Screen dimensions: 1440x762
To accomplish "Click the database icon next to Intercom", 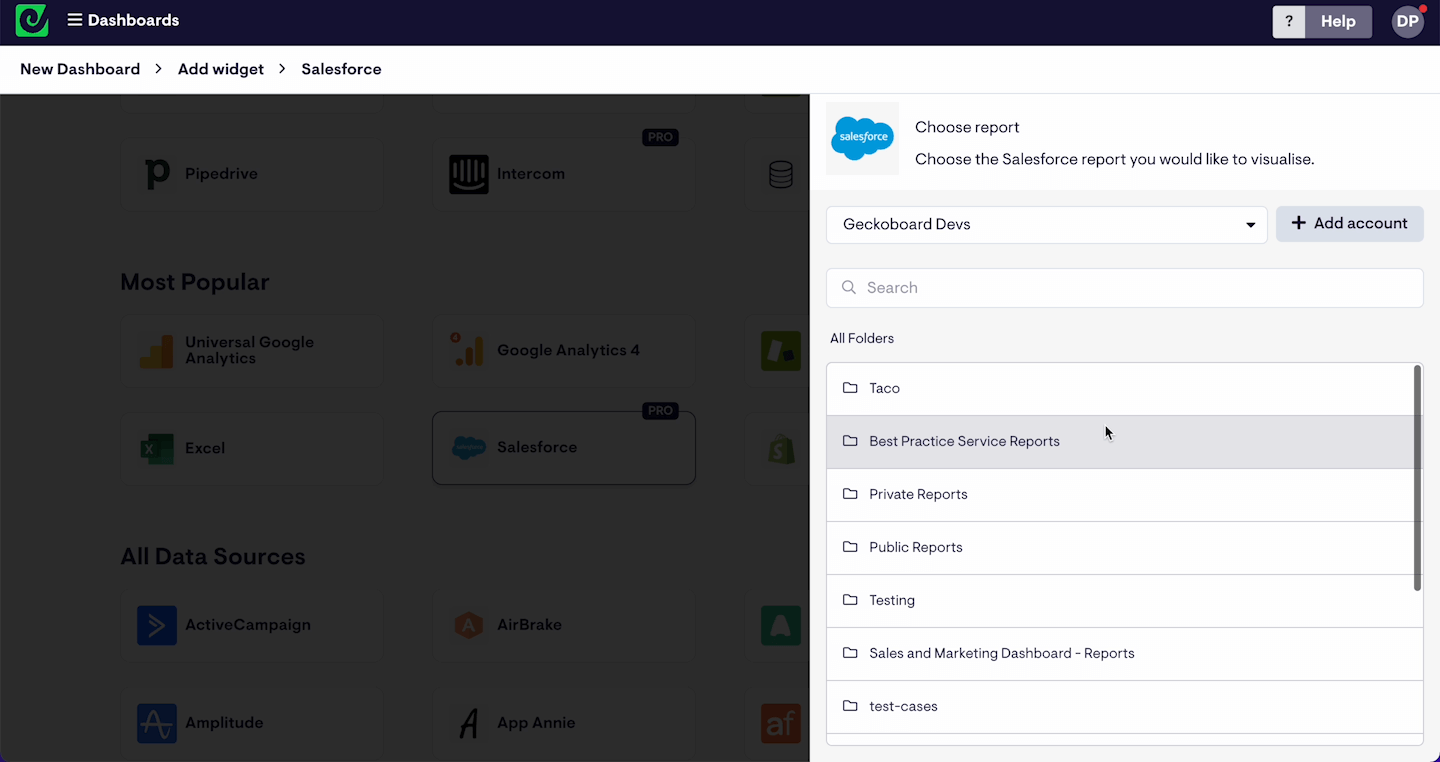I will pos(781,175).
